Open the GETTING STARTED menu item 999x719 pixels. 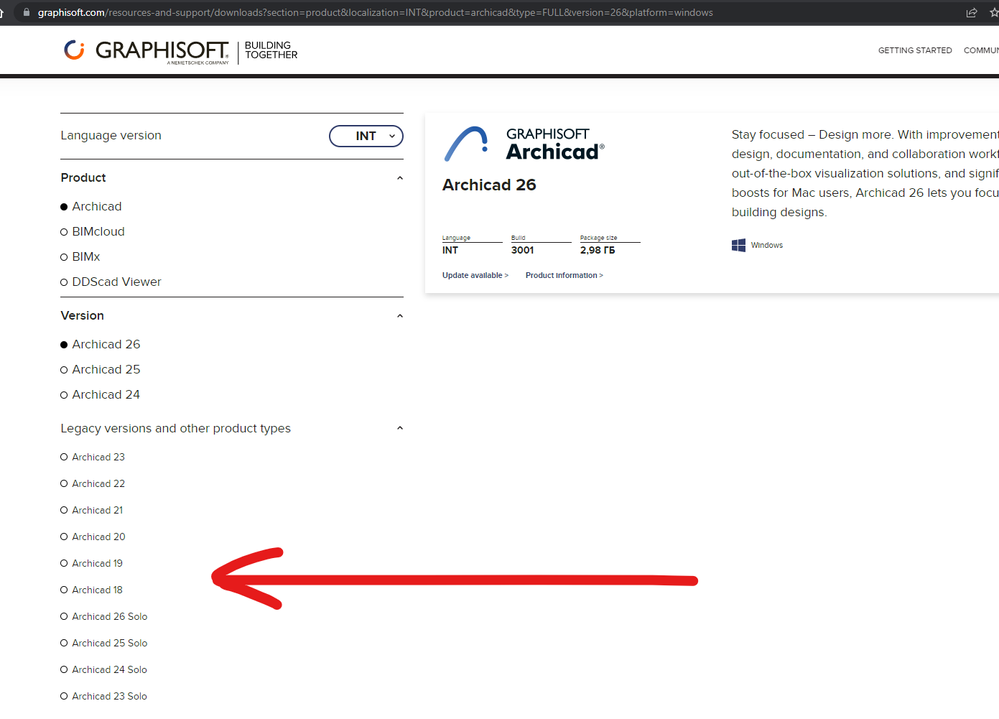coord(914,50)
